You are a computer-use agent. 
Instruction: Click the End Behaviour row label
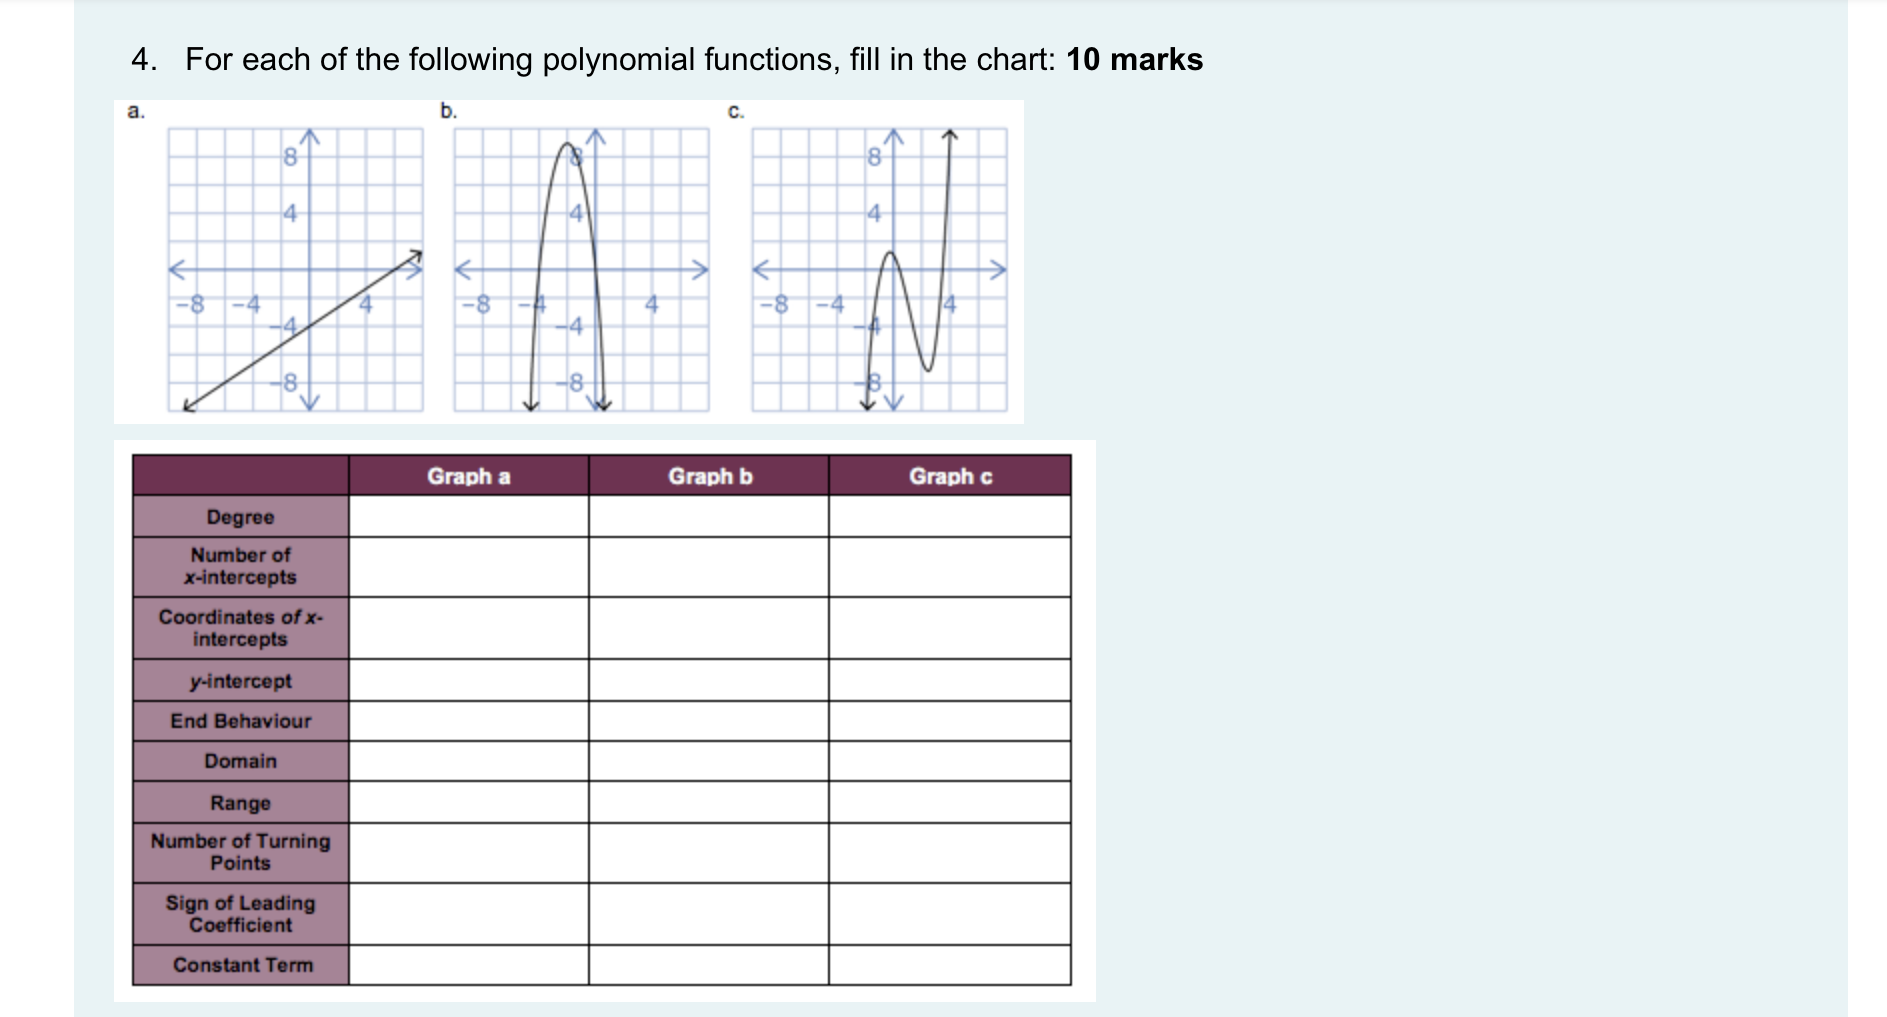(240, 721)
